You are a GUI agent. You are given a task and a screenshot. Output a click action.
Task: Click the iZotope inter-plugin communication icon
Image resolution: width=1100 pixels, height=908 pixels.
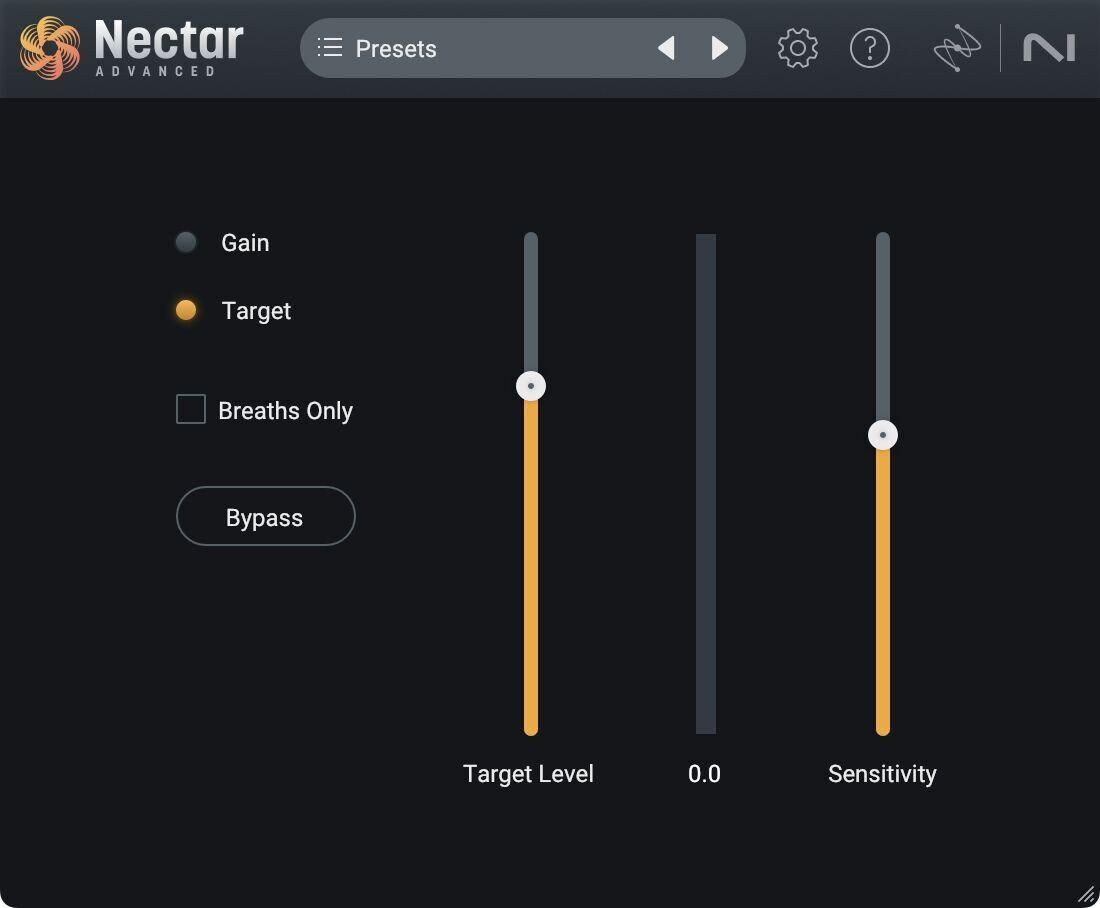(956, 48)
